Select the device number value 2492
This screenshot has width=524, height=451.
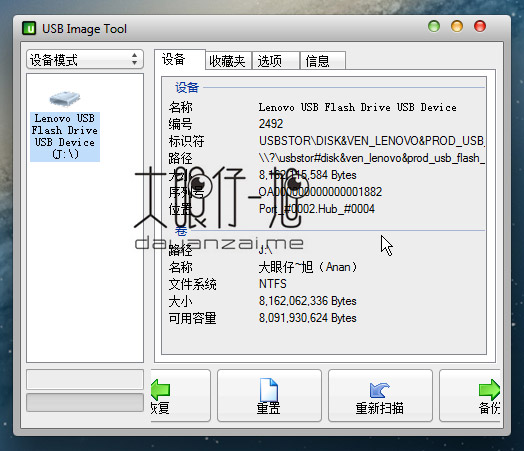tap(271, 124)
